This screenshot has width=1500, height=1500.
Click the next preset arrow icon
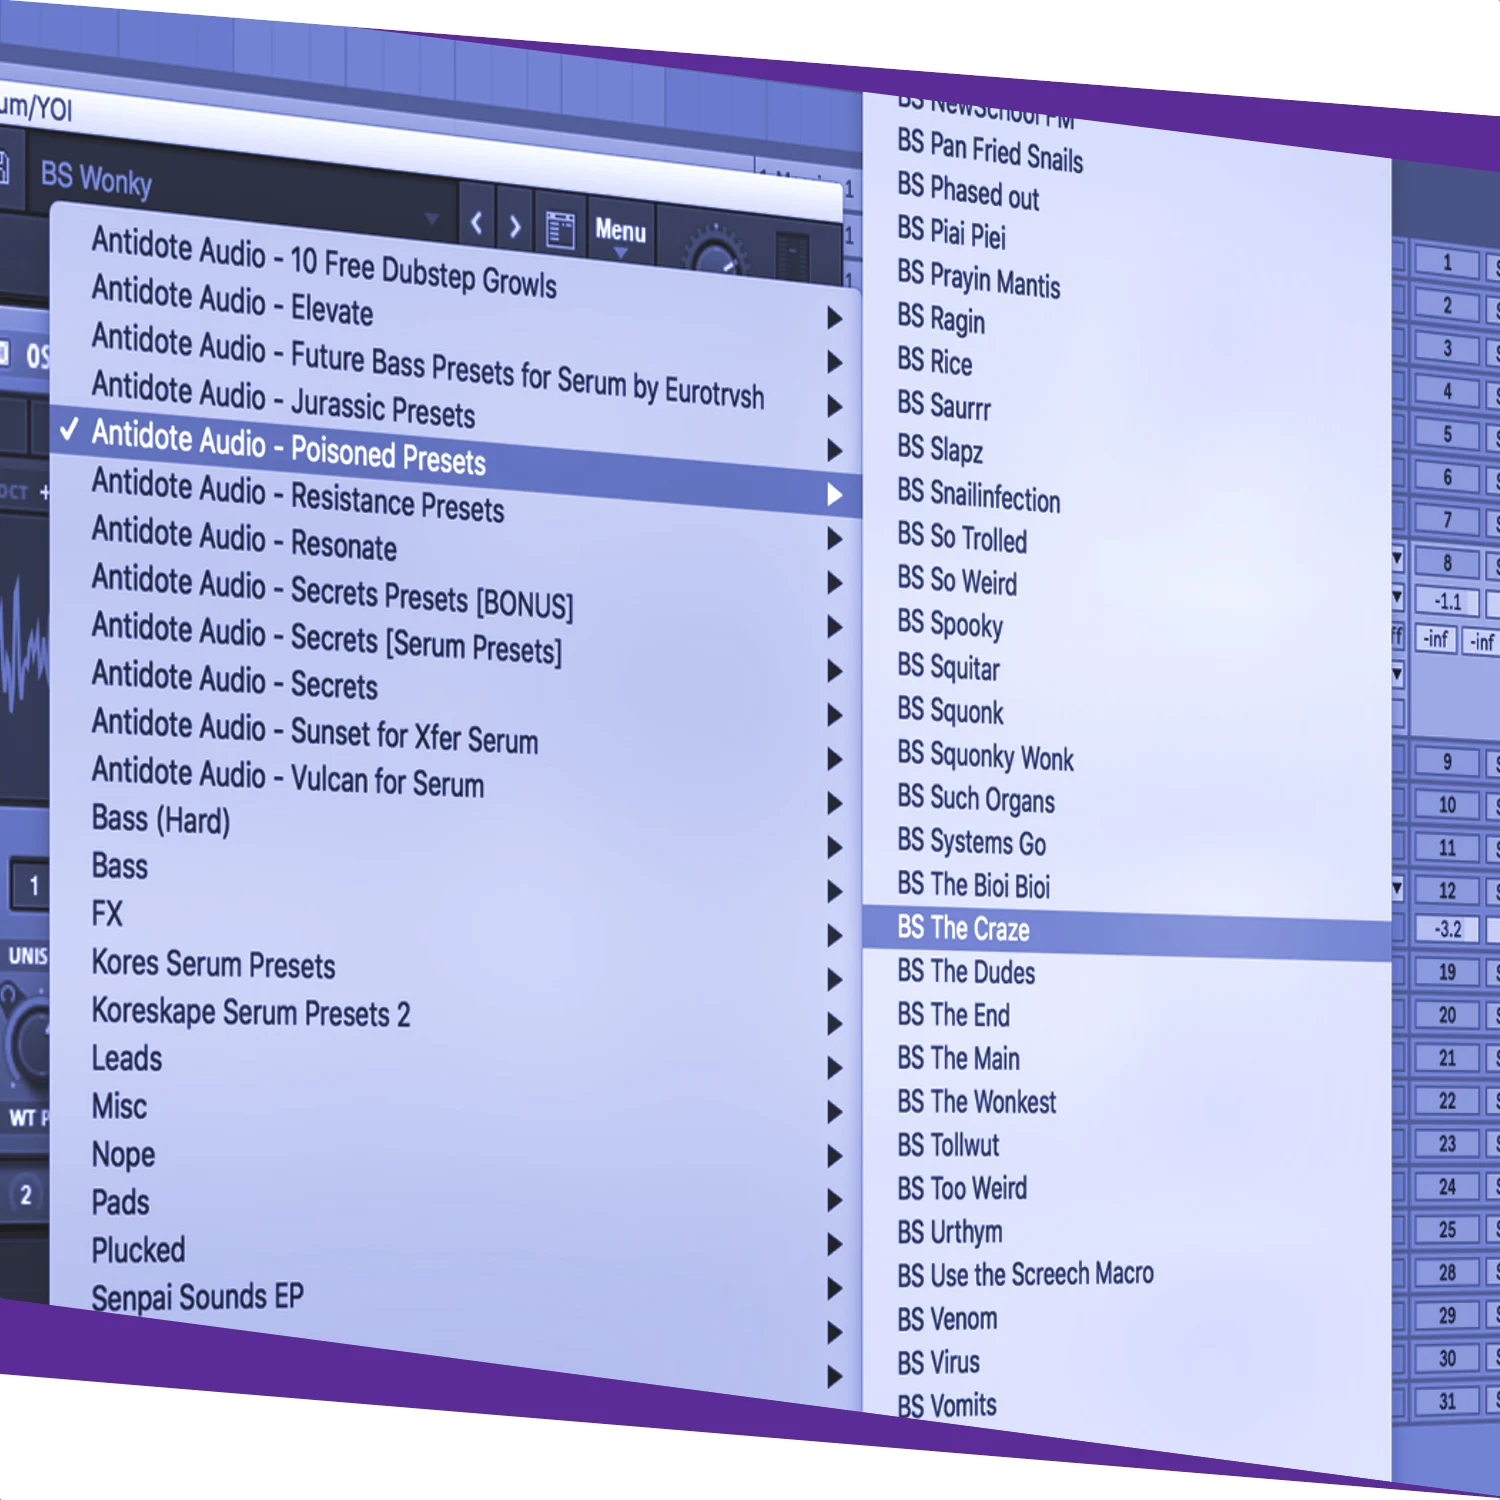point(515,226)
